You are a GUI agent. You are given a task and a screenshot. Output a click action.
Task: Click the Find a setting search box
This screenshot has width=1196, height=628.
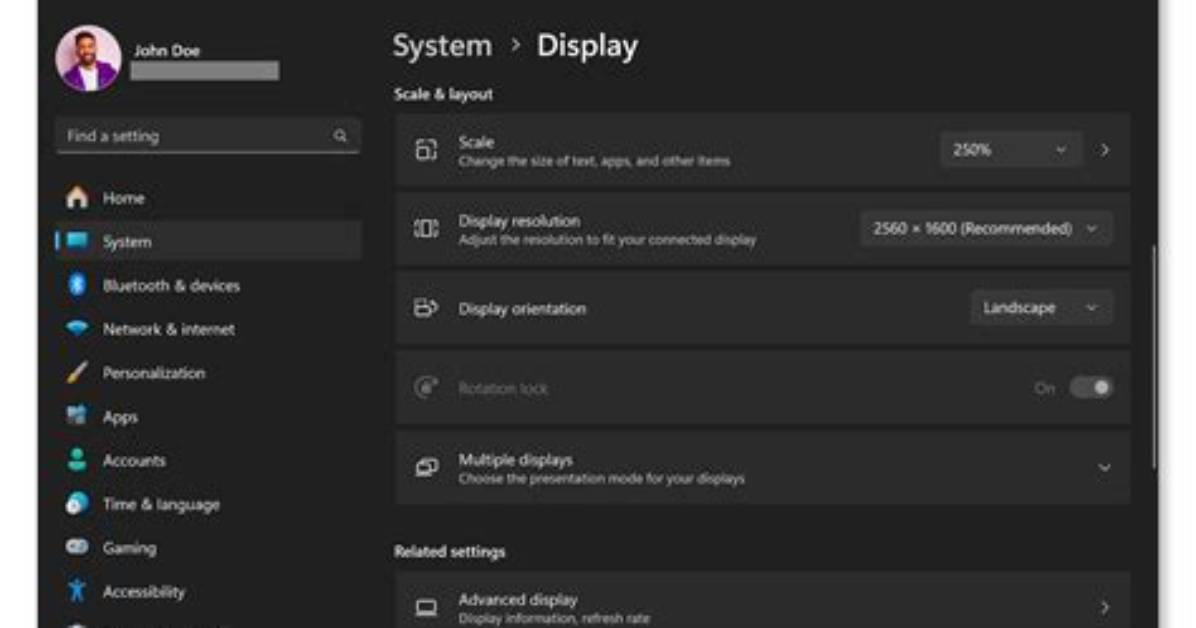tap(207, 136)
